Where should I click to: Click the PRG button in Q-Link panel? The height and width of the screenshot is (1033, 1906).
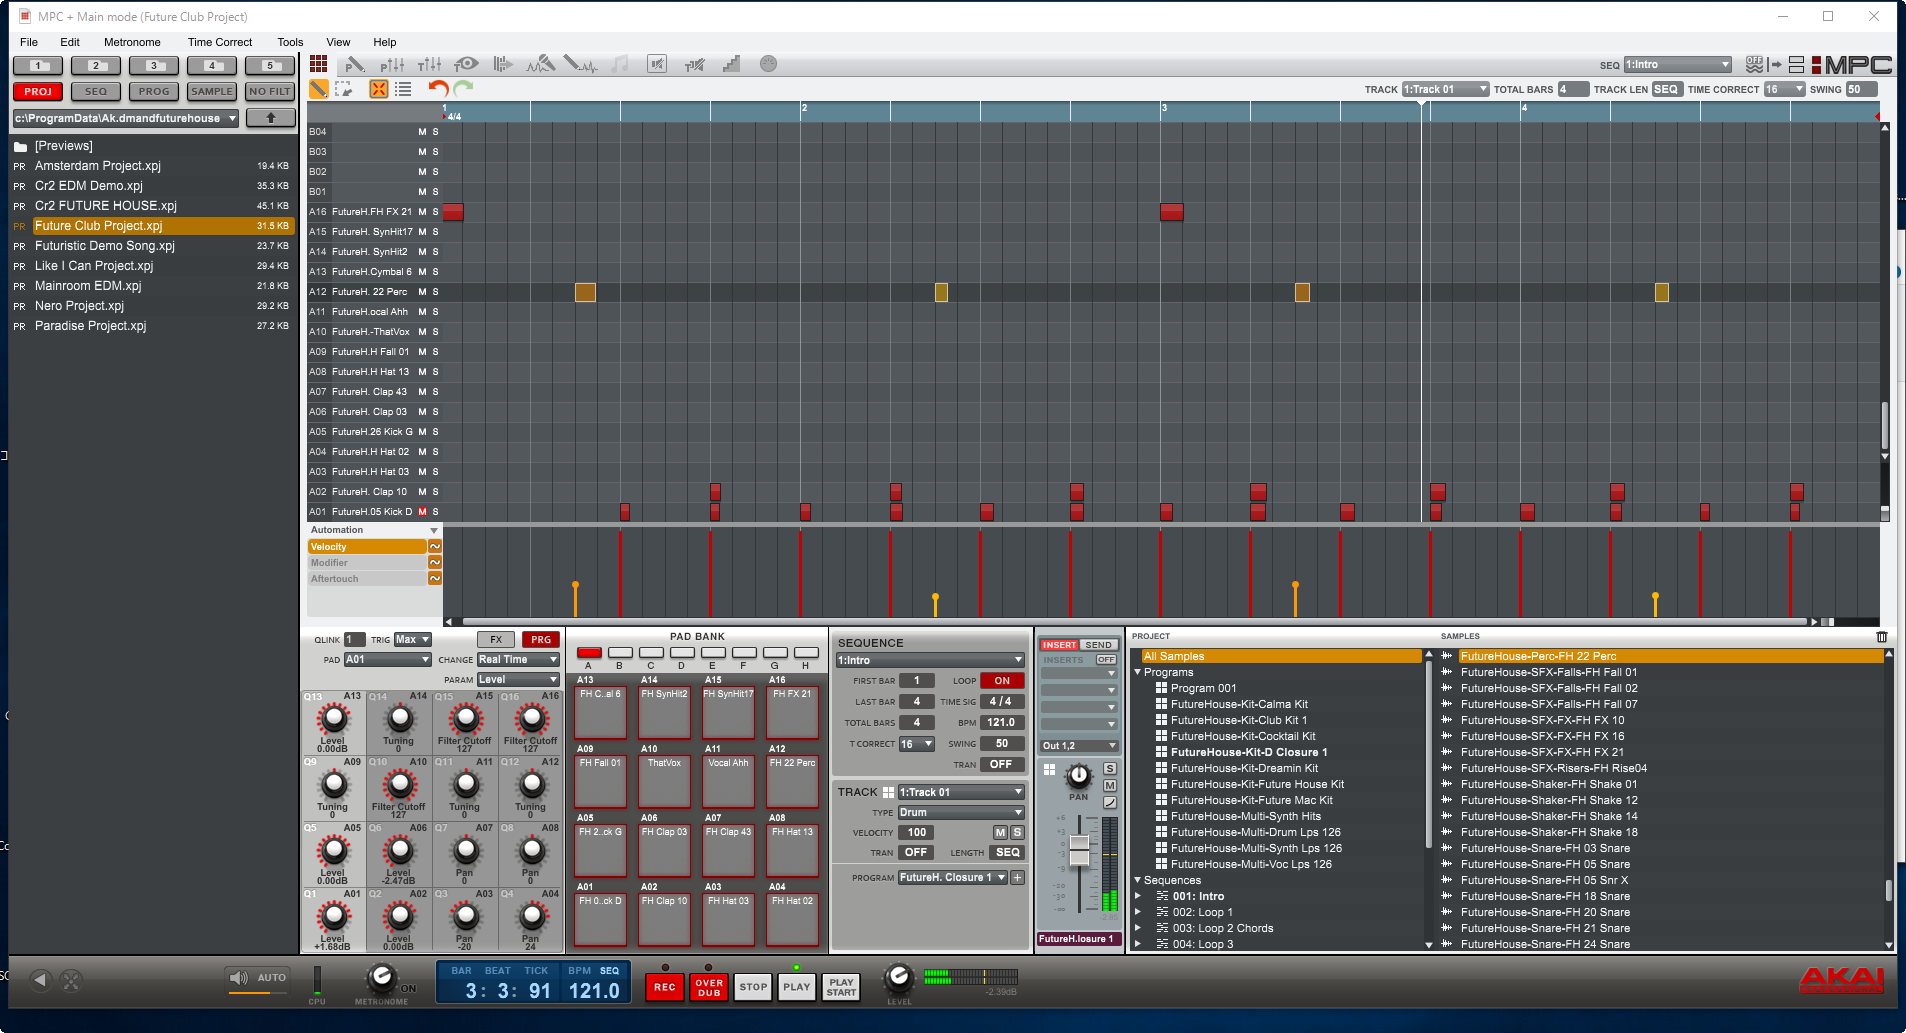click(541, 640)
